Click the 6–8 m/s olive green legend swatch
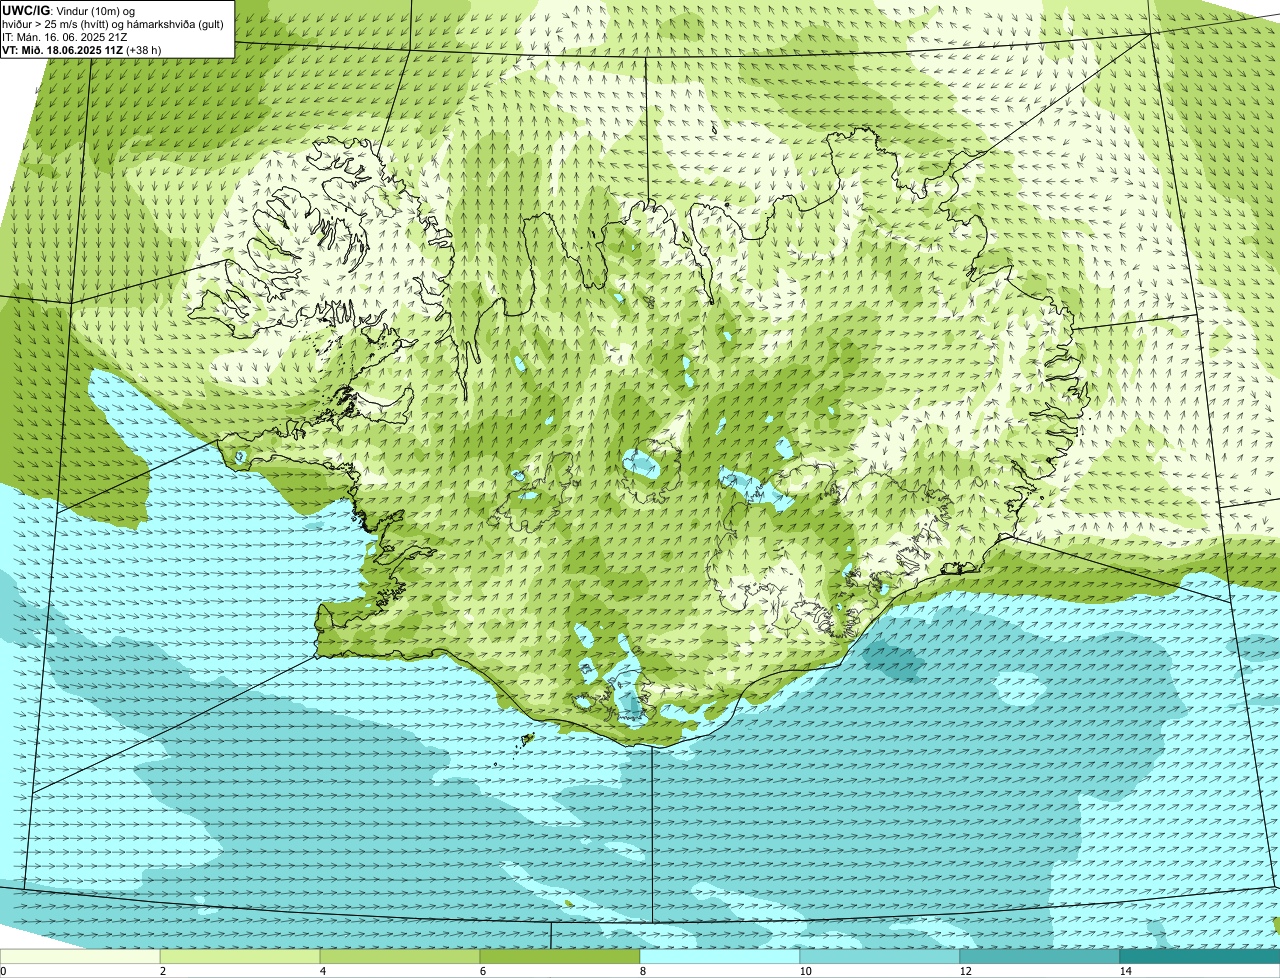The image size is (1280, 978). [560, 956]
